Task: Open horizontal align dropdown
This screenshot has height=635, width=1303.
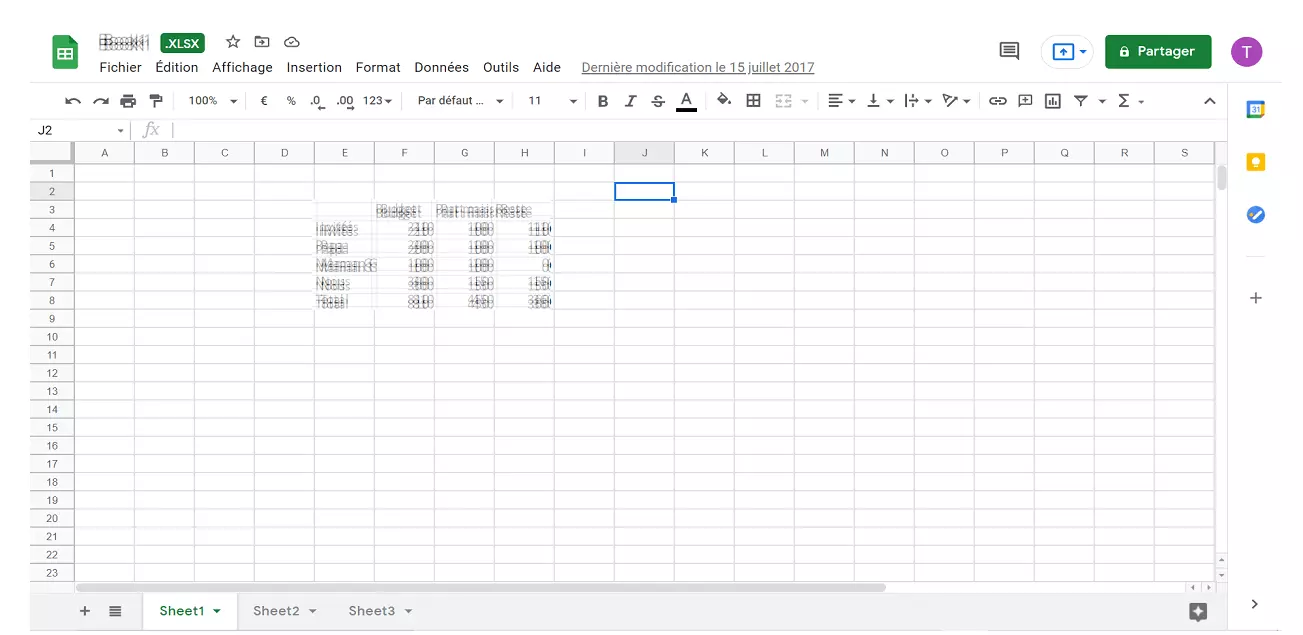Action: [x=842, y=101]
